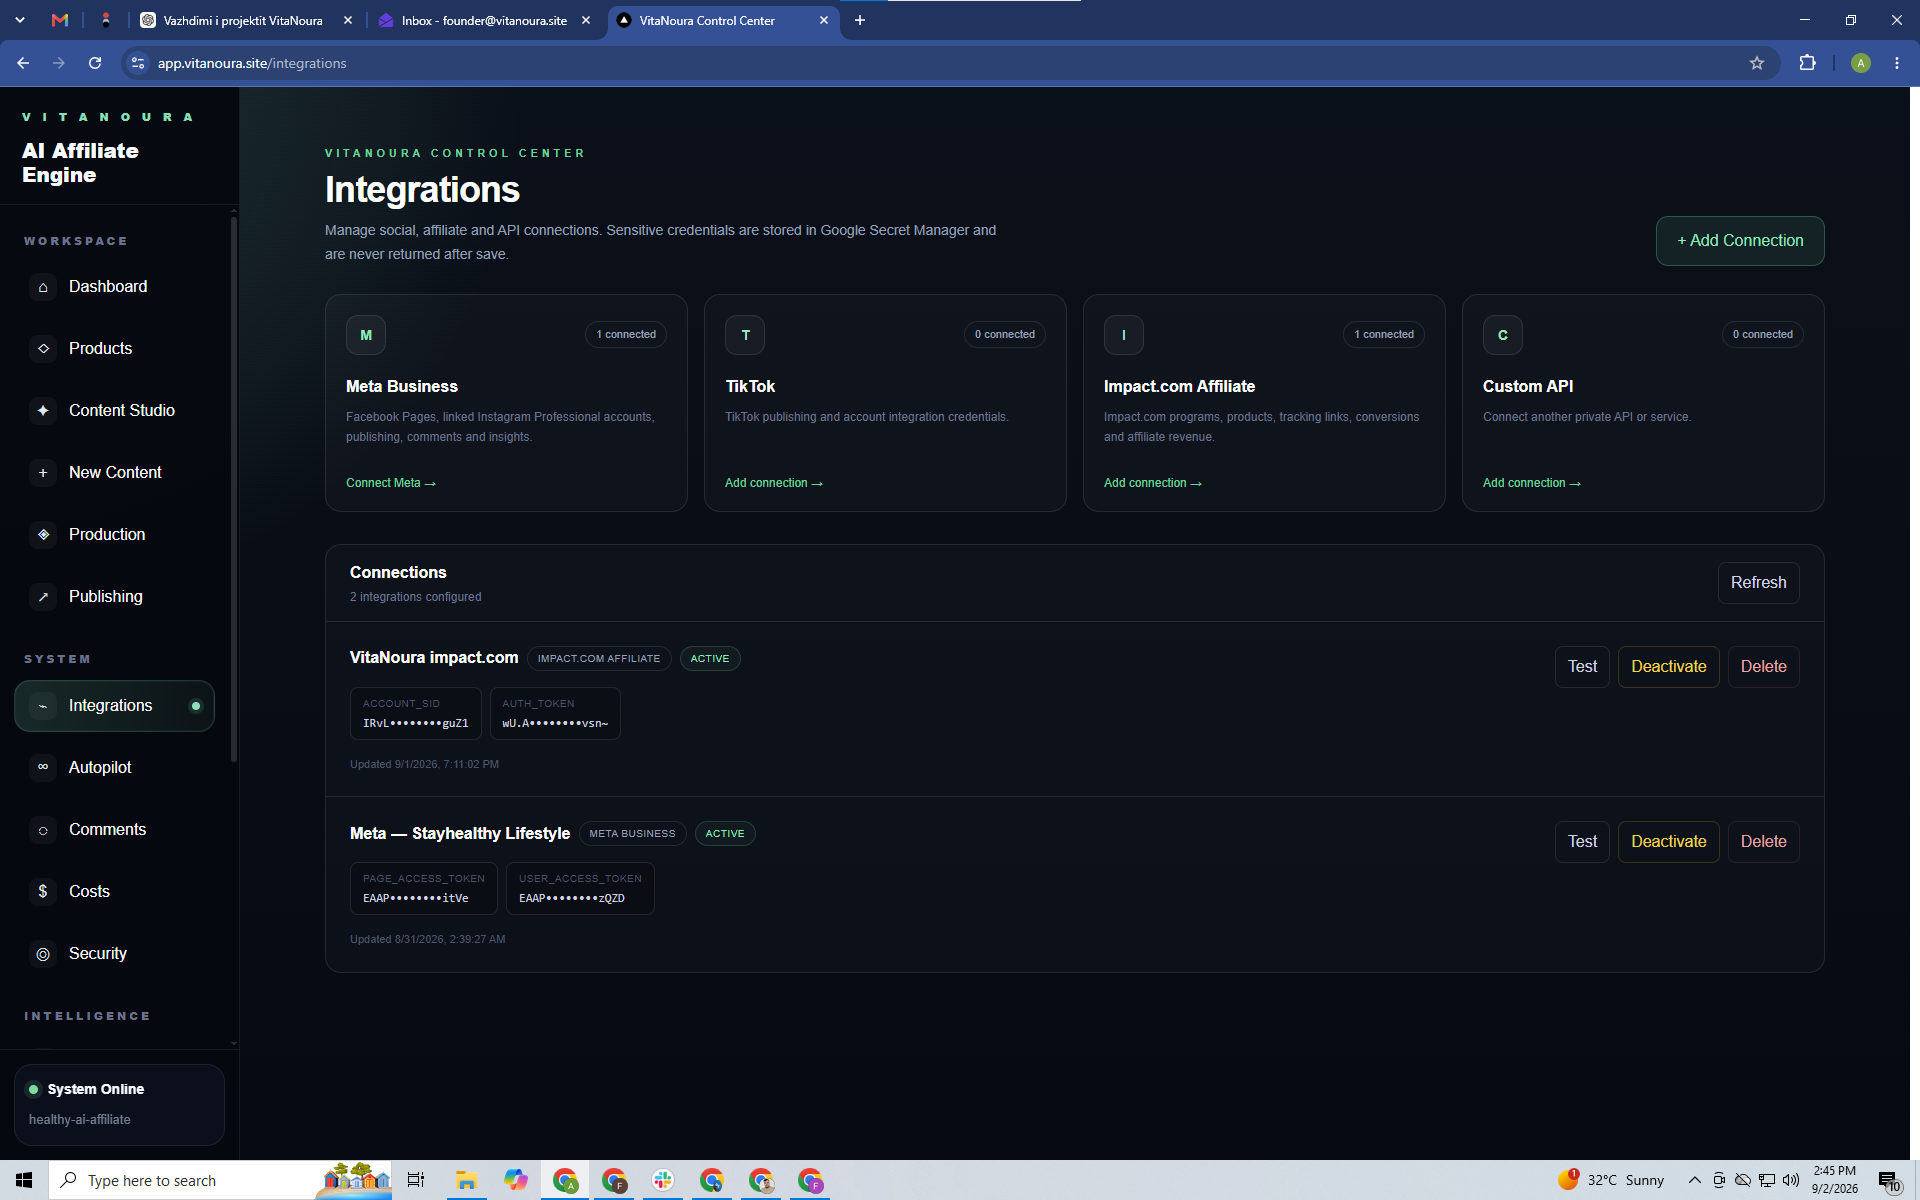The width and height of the screenshot is (1920, 1200).
Task: Open Slack from the taskbar
Action: pos(663,1181)
